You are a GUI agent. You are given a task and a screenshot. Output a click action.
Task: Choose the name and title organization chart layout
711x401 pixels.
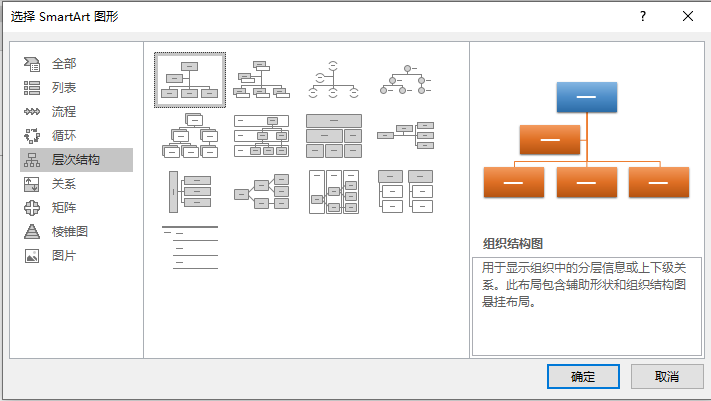point(262,80)
